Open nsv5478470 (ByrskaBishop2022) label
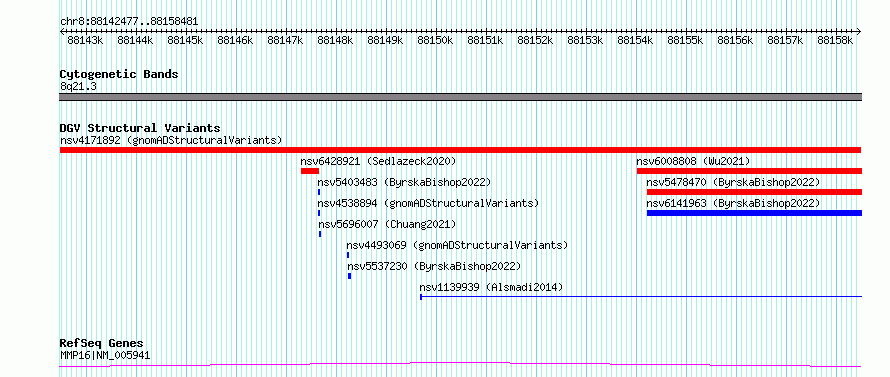This screenshot has height=377, width=890. pyautogui.click(x=733, y=182)
